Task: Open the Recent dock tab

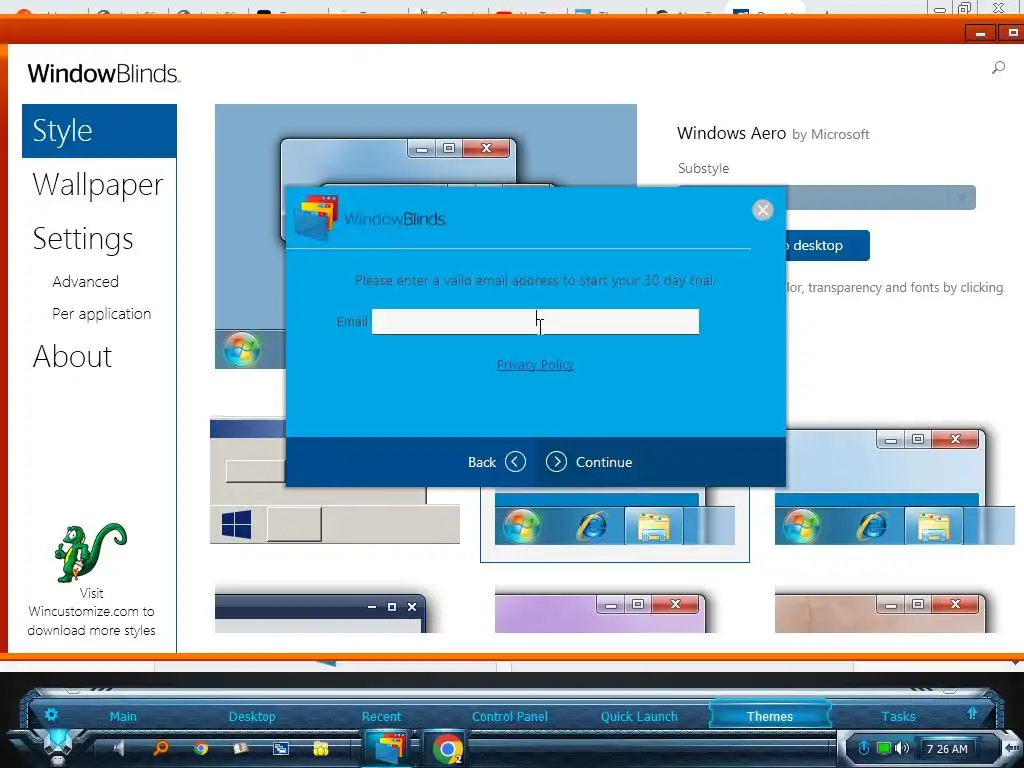Action: (381, 716)
